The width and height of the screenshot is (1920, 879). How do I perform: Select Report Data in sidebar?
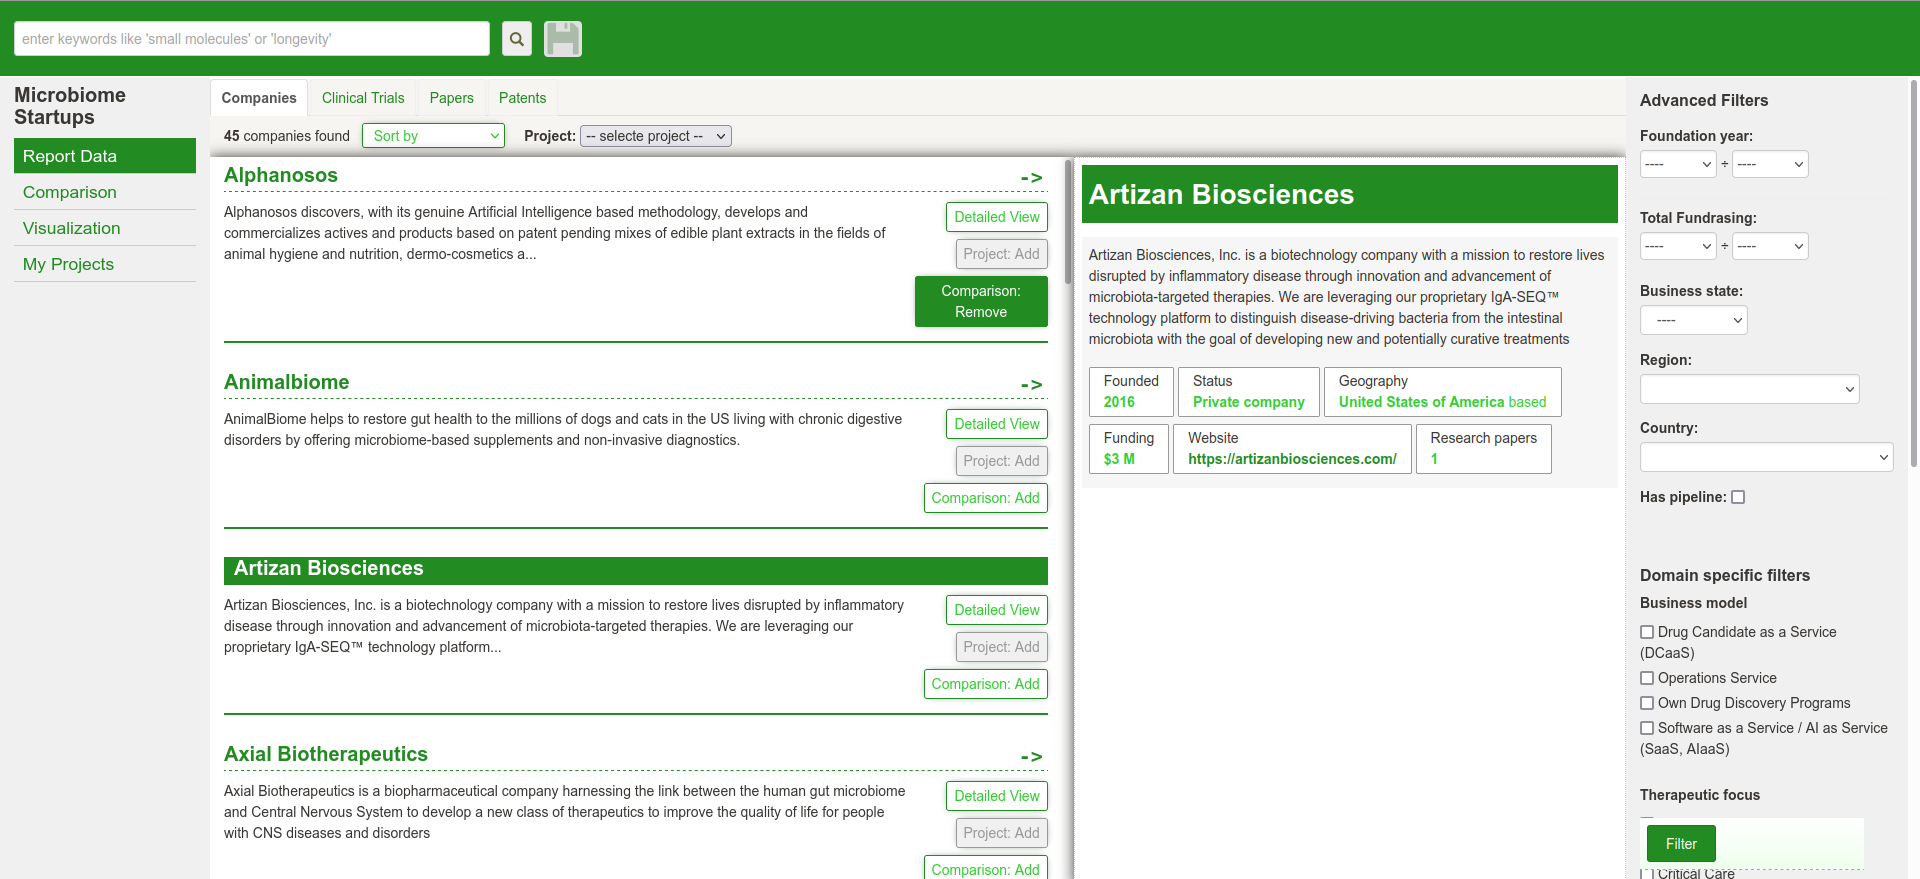coord(105,156)
